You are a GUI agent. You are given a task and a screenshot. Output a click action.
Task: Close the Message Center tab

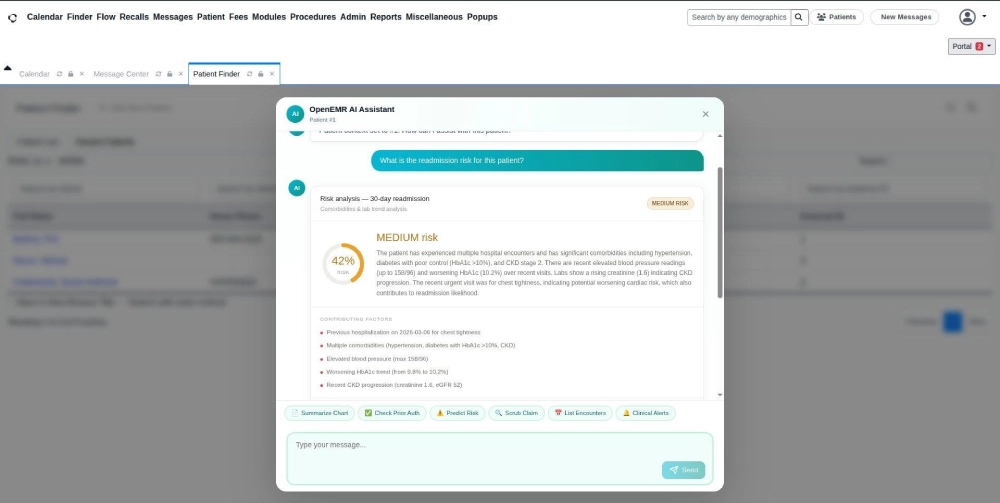[x=180, y=74]
